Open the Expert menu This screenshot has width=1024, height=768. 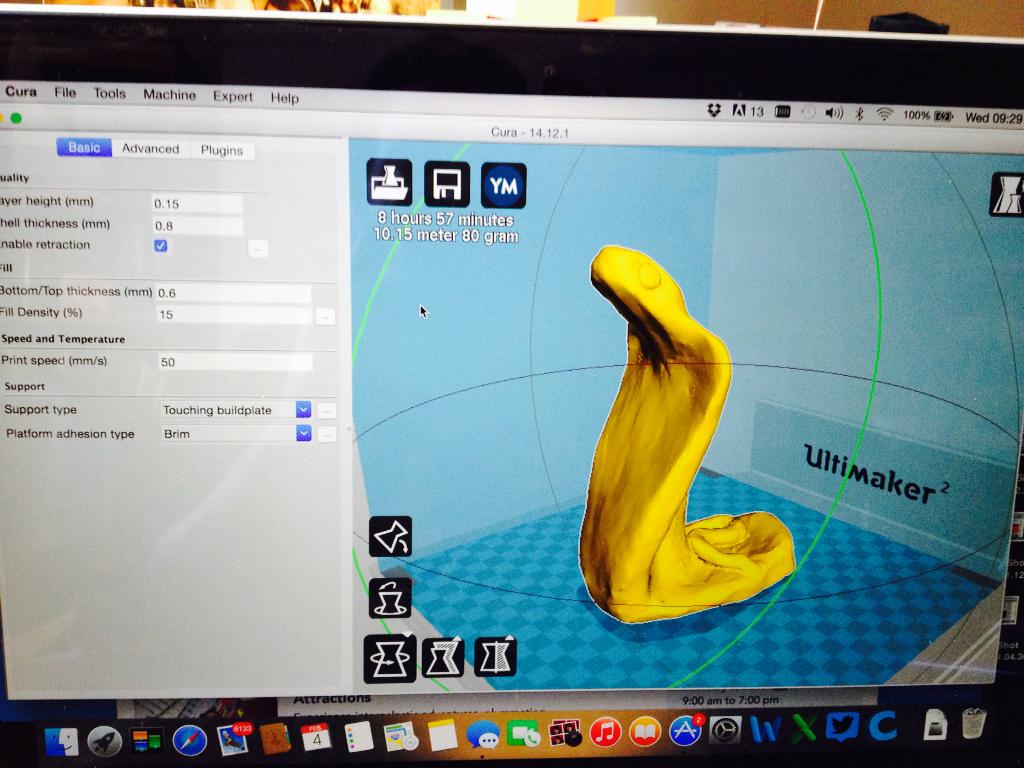pyautogui.click(x=232, y=97)
